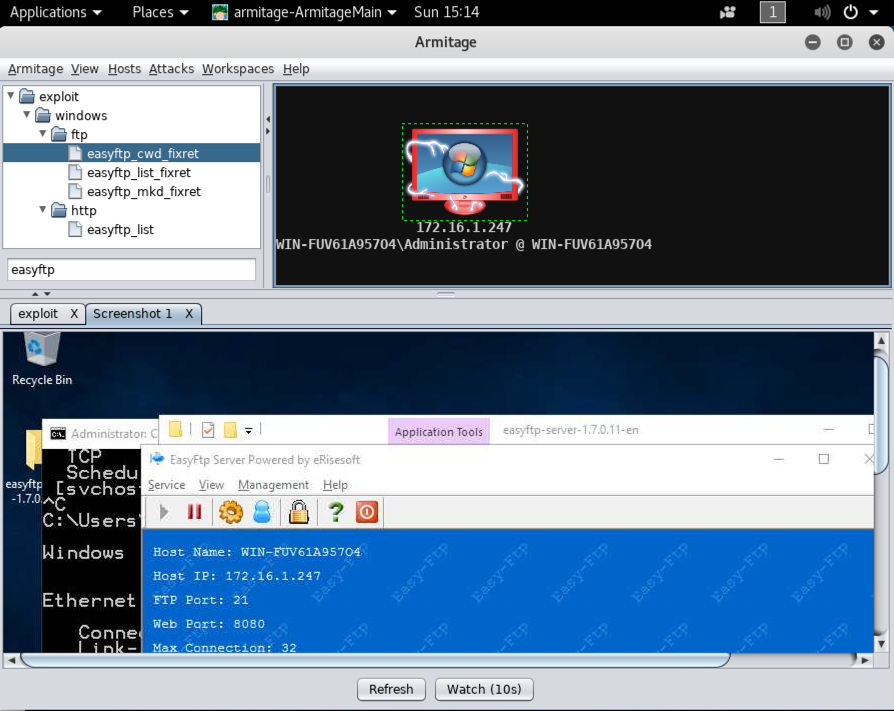
Task: Open the View menu in Armitage
Action: click(x=84, y=69)
